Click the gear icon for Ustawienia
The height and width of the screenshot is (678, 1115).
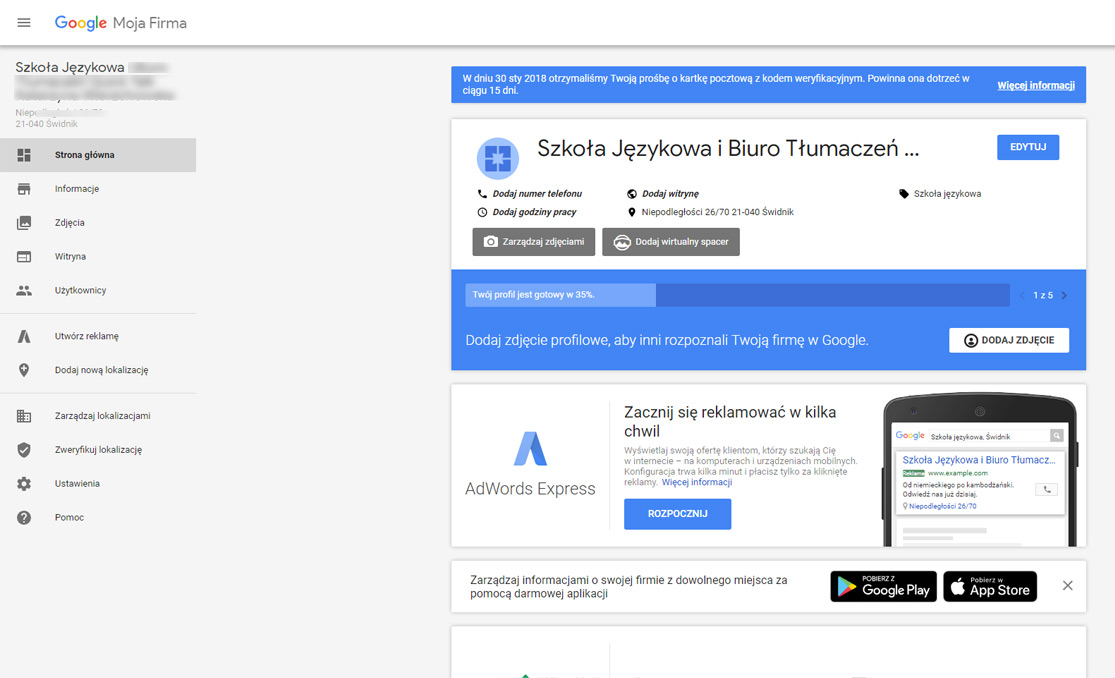[x=24, y=484]
